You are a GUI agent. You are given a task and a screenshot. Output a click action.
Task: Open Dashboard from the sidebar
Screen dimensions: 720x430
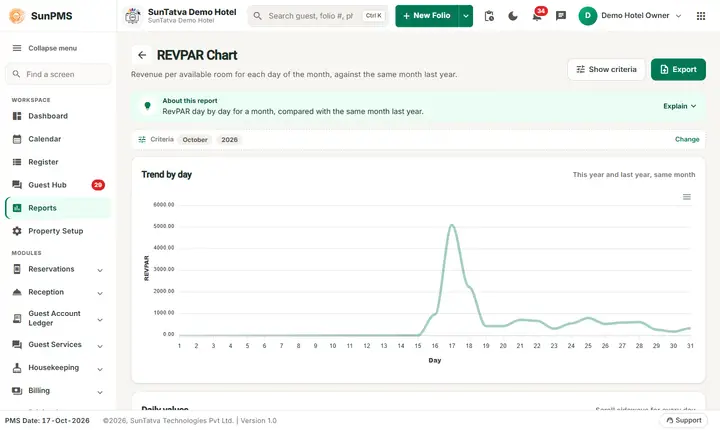tap(58, 116)
